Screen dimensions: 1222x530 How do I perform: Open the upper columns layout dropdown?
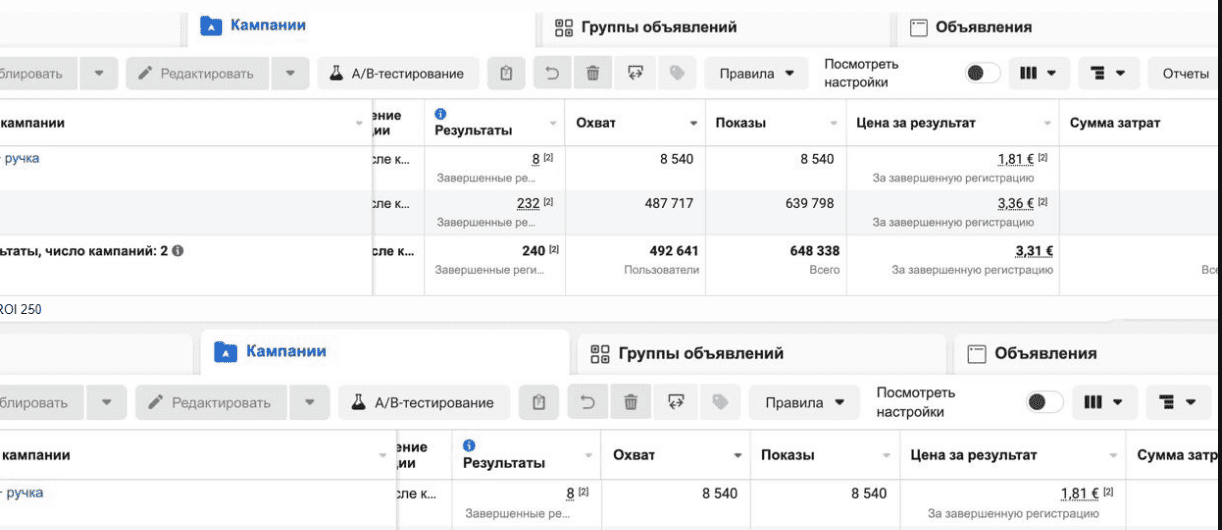(x=1038, y=73)
